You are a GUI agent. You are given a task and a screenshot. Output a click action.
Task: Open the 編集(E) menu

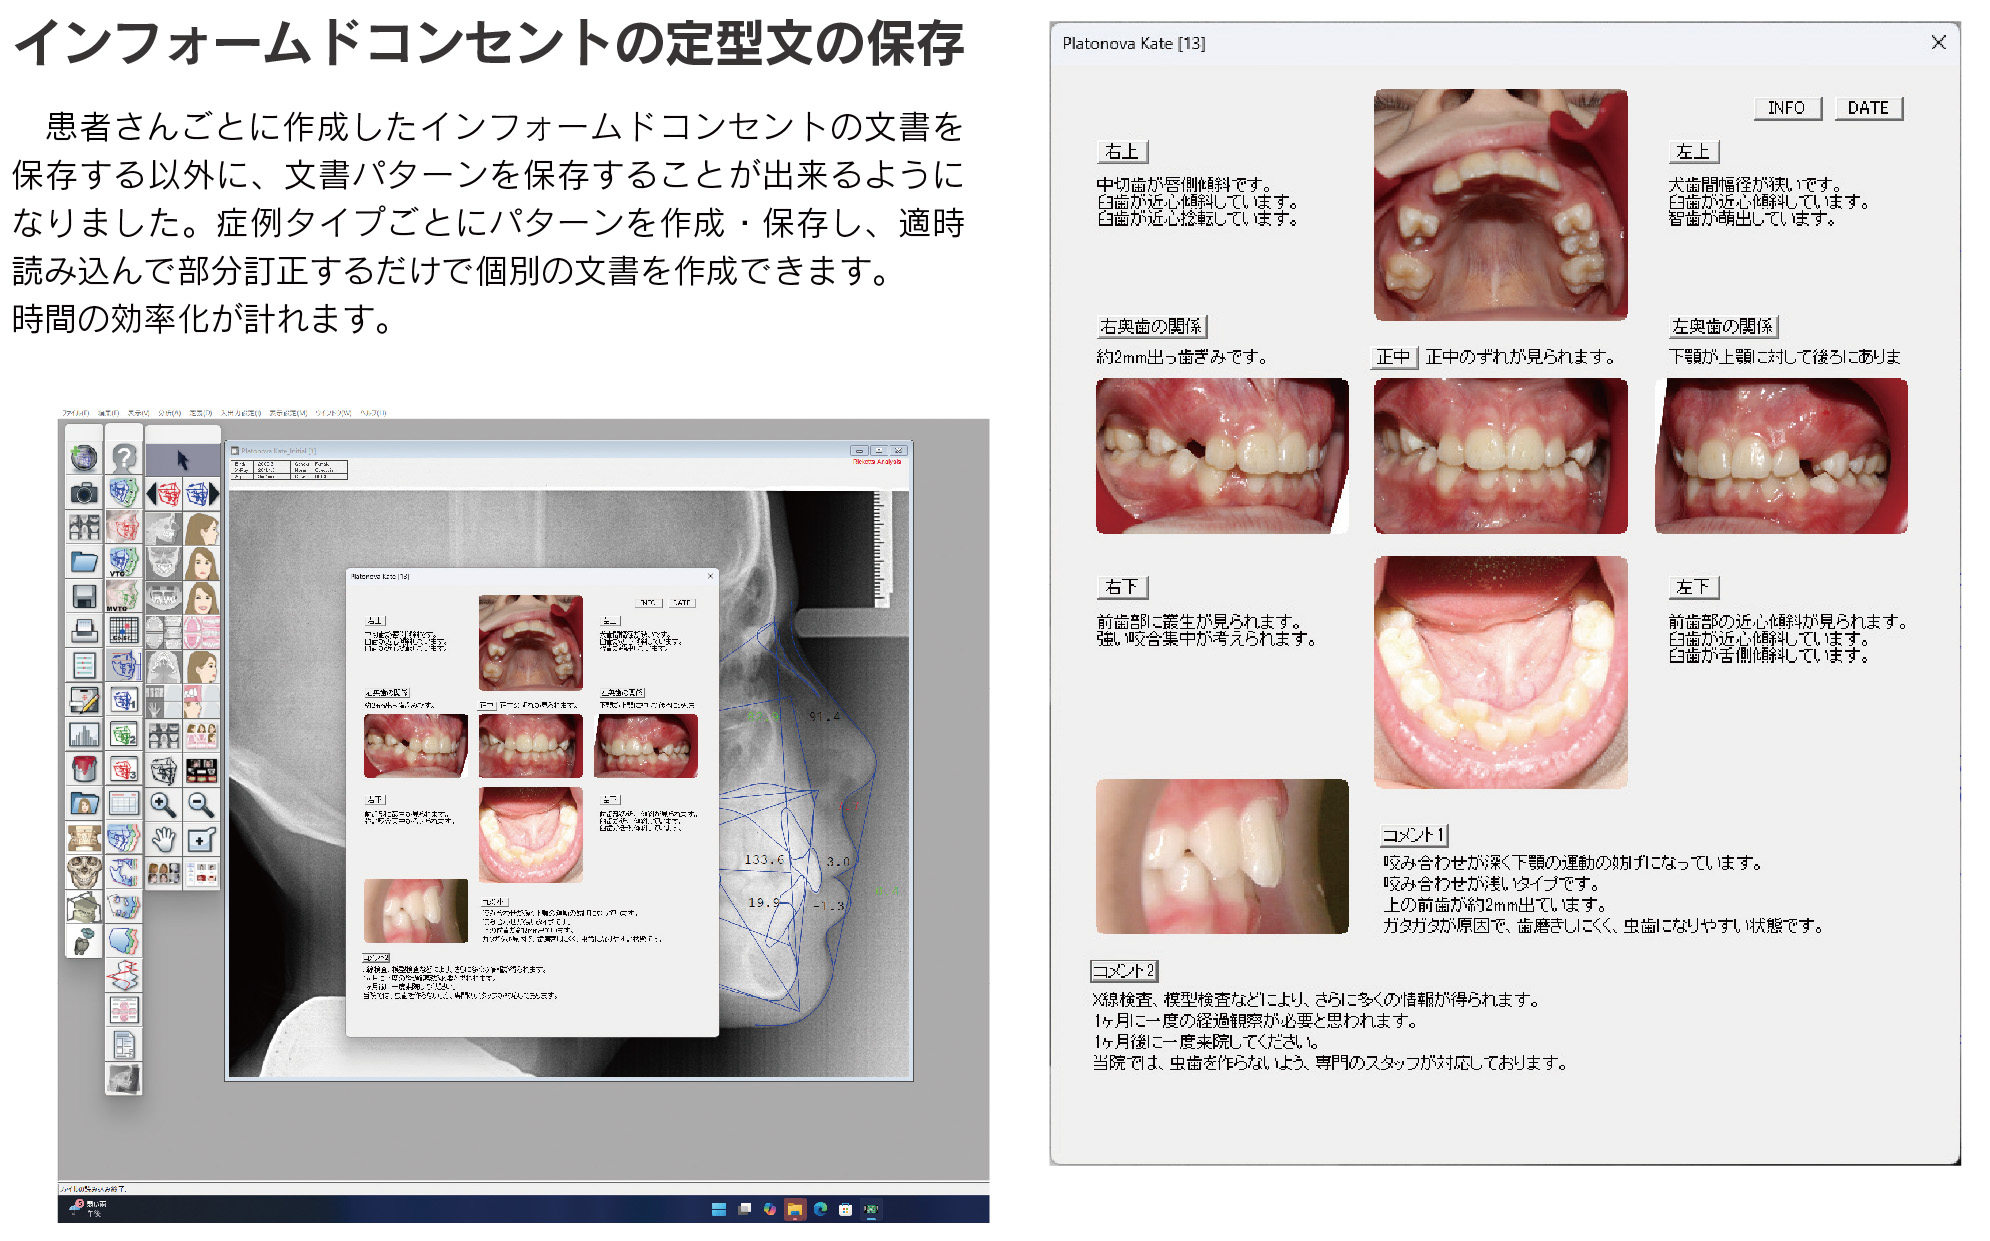[108, 412]
